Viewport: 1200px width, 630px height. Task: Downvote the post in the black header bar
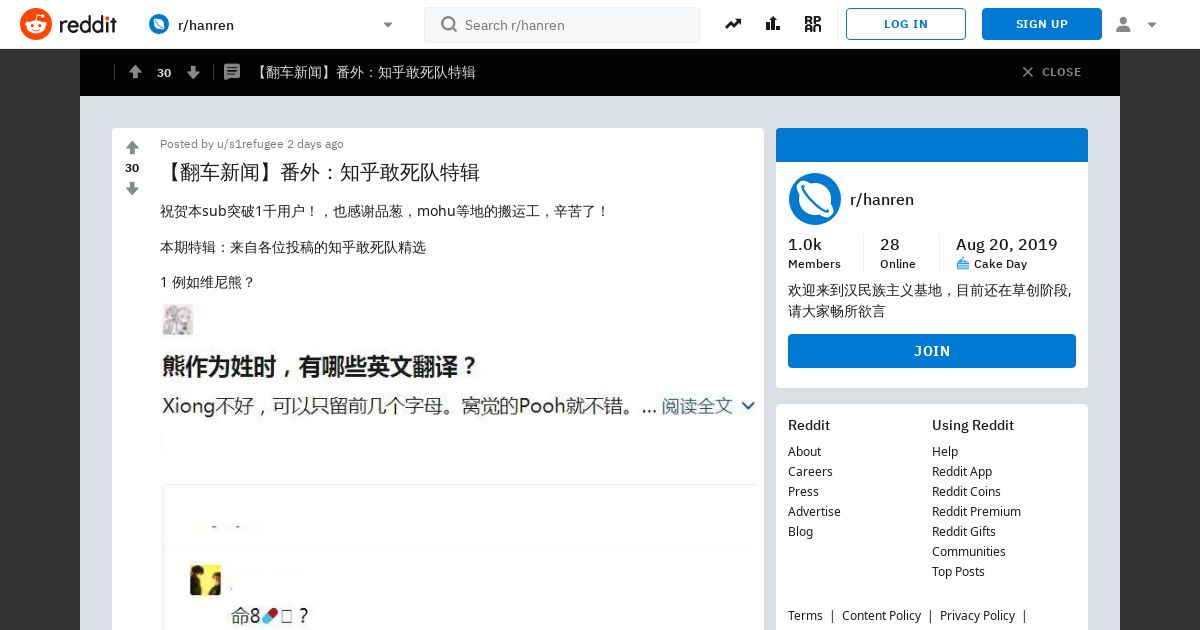coord(193,72)
